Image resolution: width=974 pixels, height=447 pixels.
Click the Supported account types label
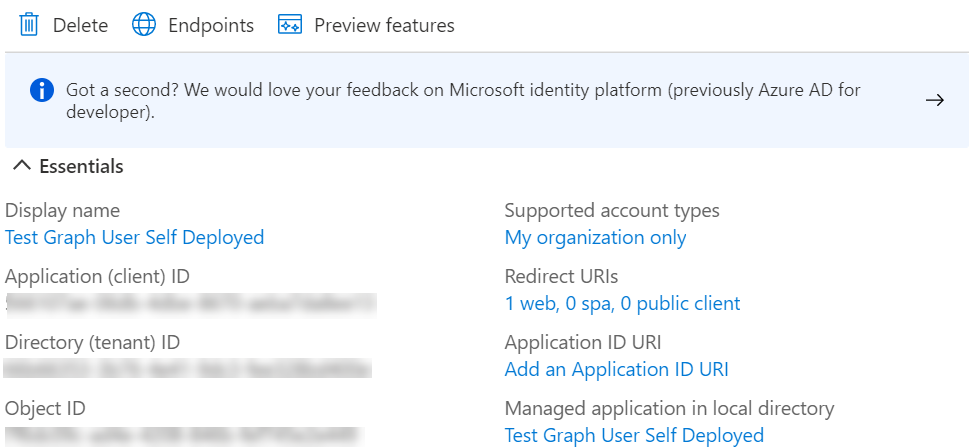[x=612, y=210]
